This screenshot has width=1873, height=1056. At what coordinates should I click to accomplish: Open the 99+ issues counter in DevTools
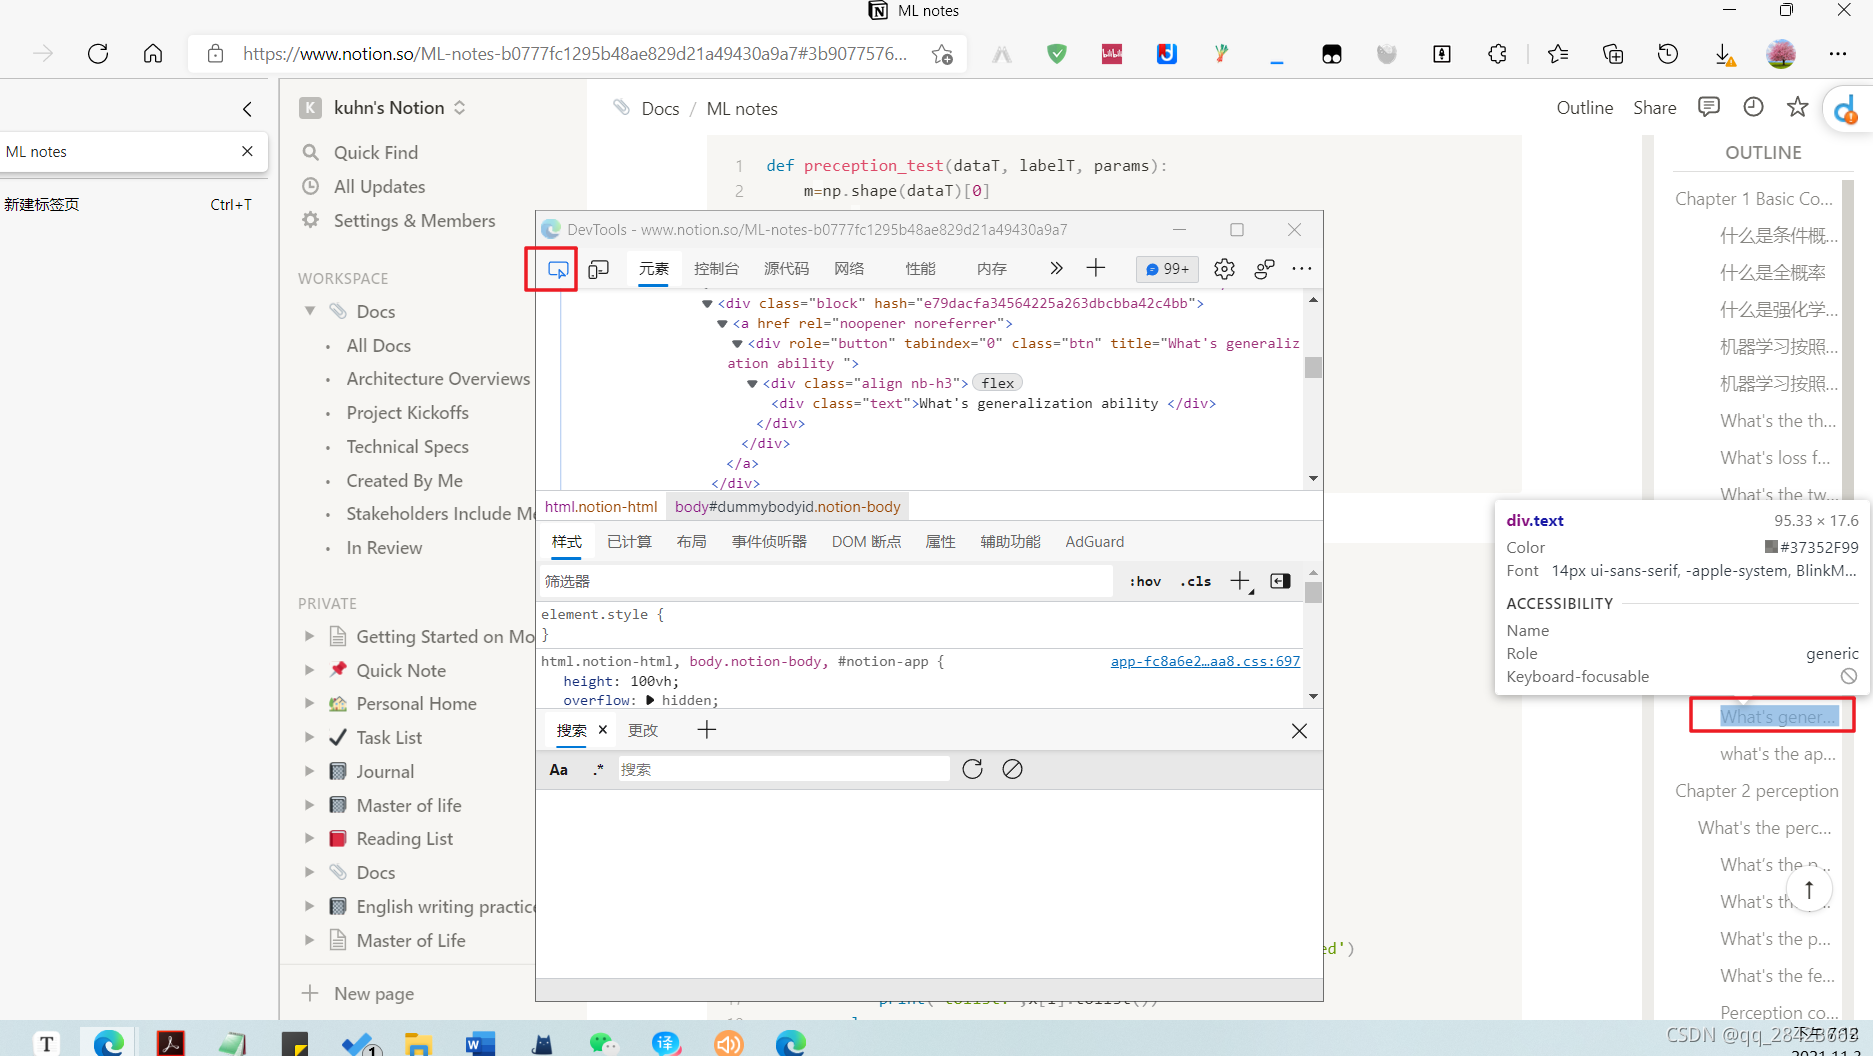[x=1167, y=269]
